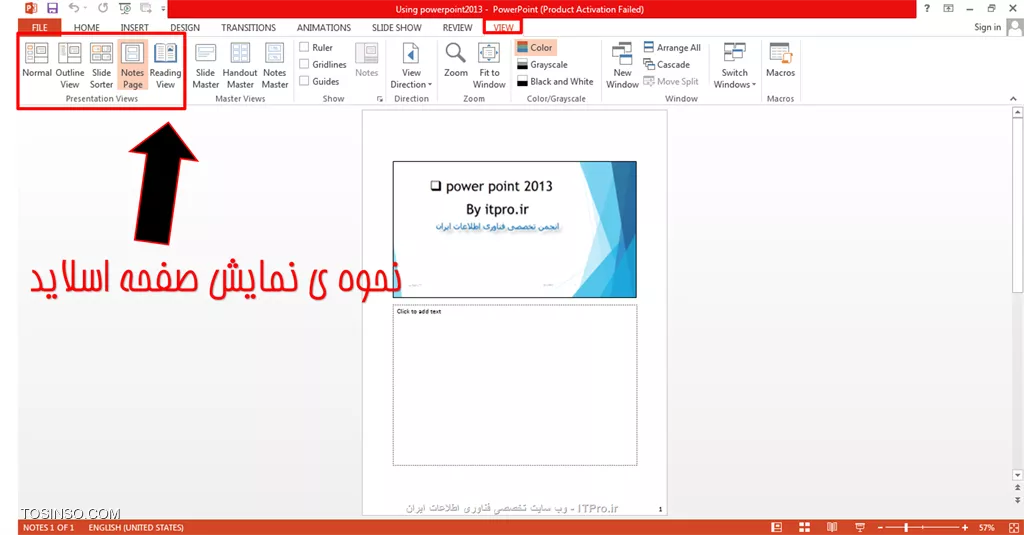Open Slide Sorter view
The width and height of the screenshot is (1024, 535).
101,65
